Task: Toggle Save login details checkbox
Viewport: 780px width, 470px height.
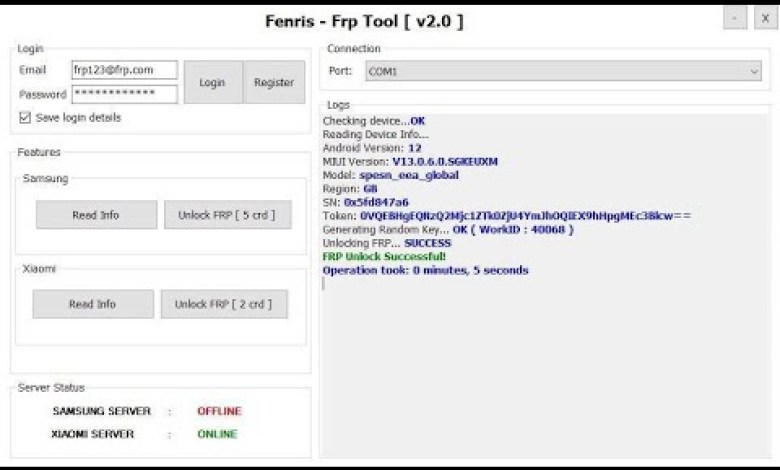Action: 25,118
